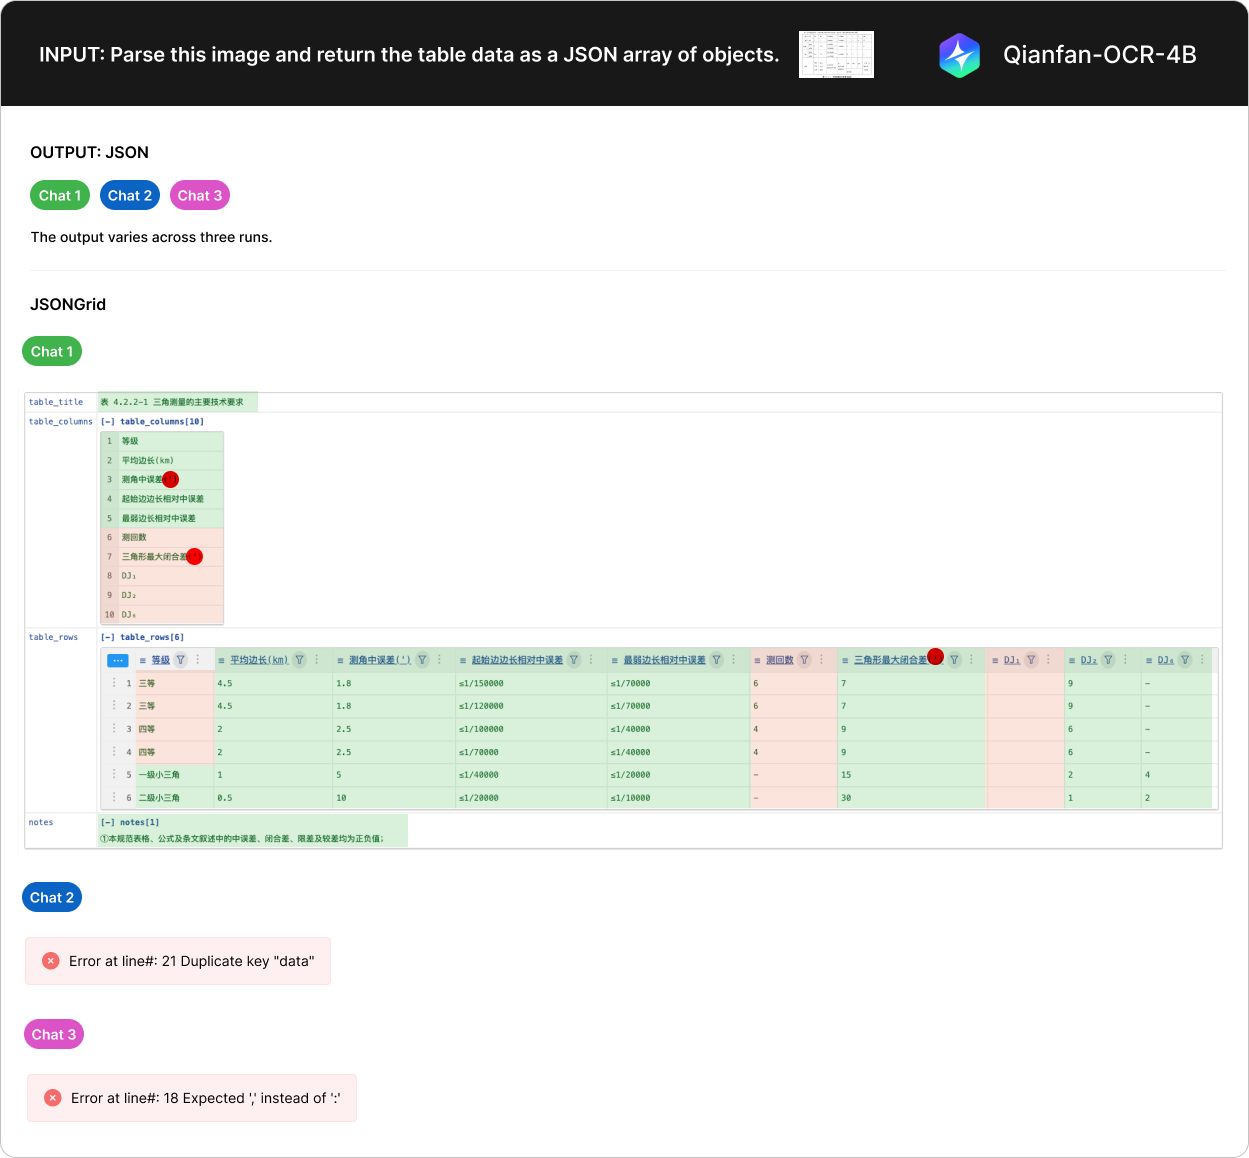Viewport: 1249px width, 1158px height.
Task: Click the filter icon in the 等级 column header
Action: pyautogui.click(x=181, y=660)
